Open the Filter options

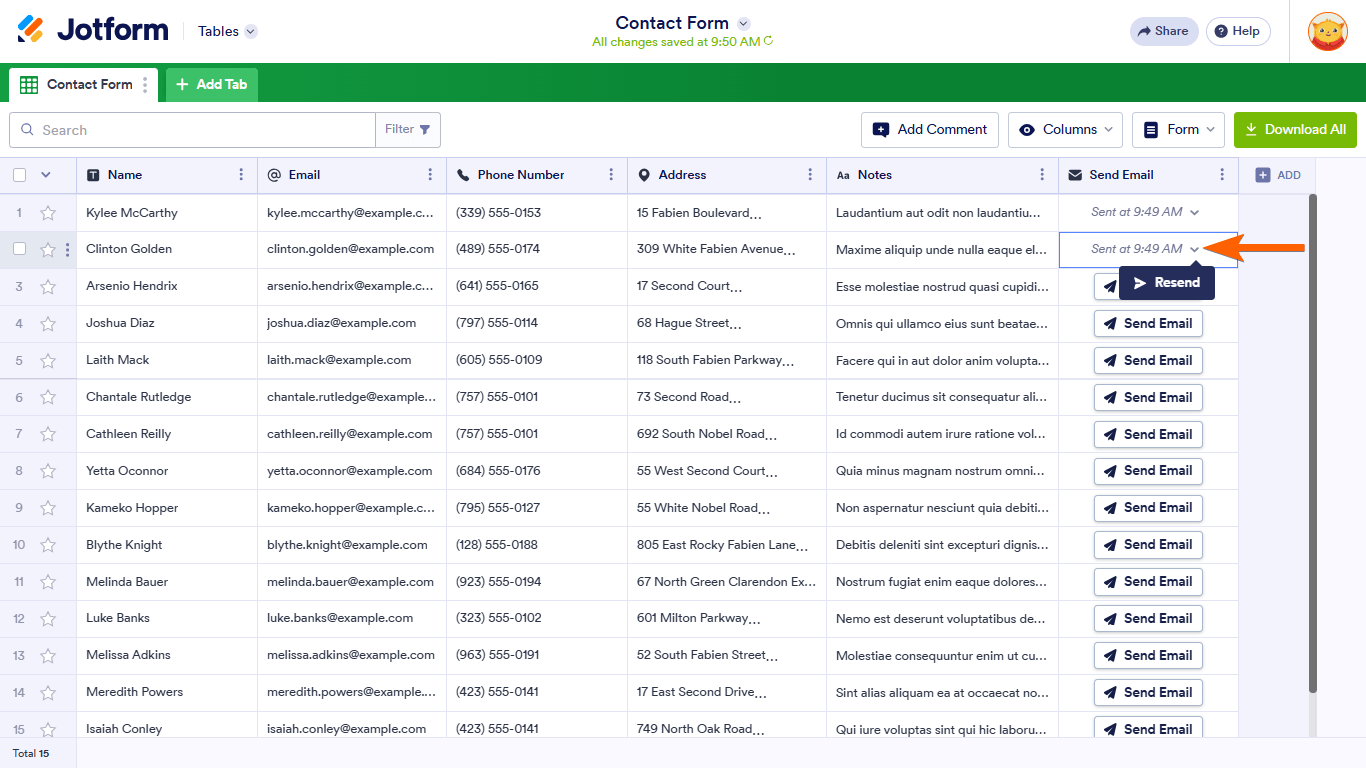click(x=408, y=130)
